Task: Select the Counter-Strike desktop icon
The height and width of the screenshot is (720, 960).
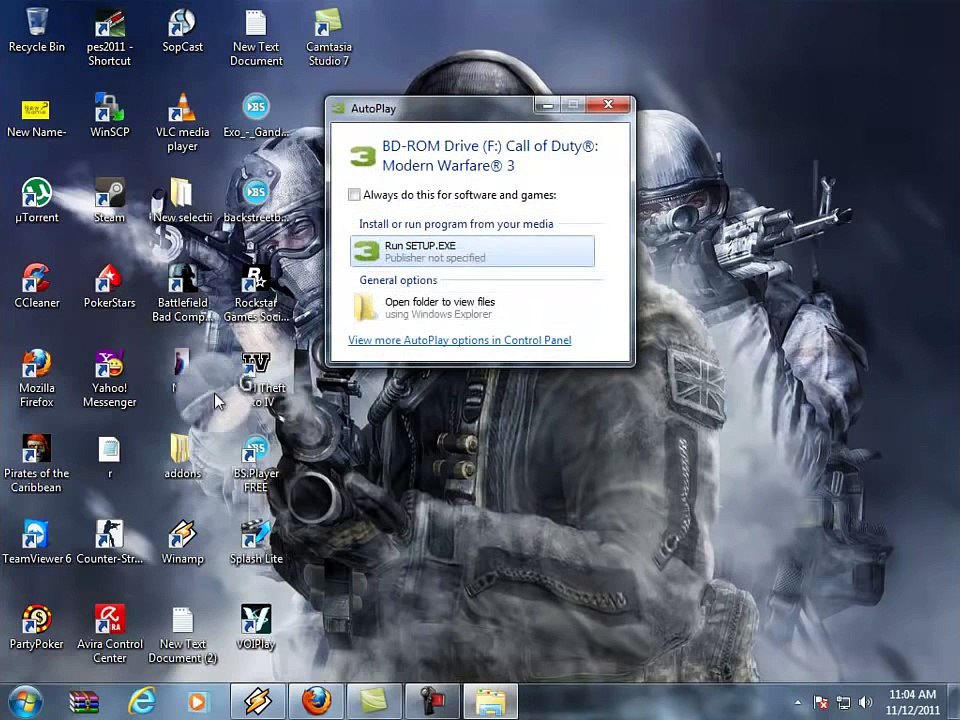Action: [110, 541]
